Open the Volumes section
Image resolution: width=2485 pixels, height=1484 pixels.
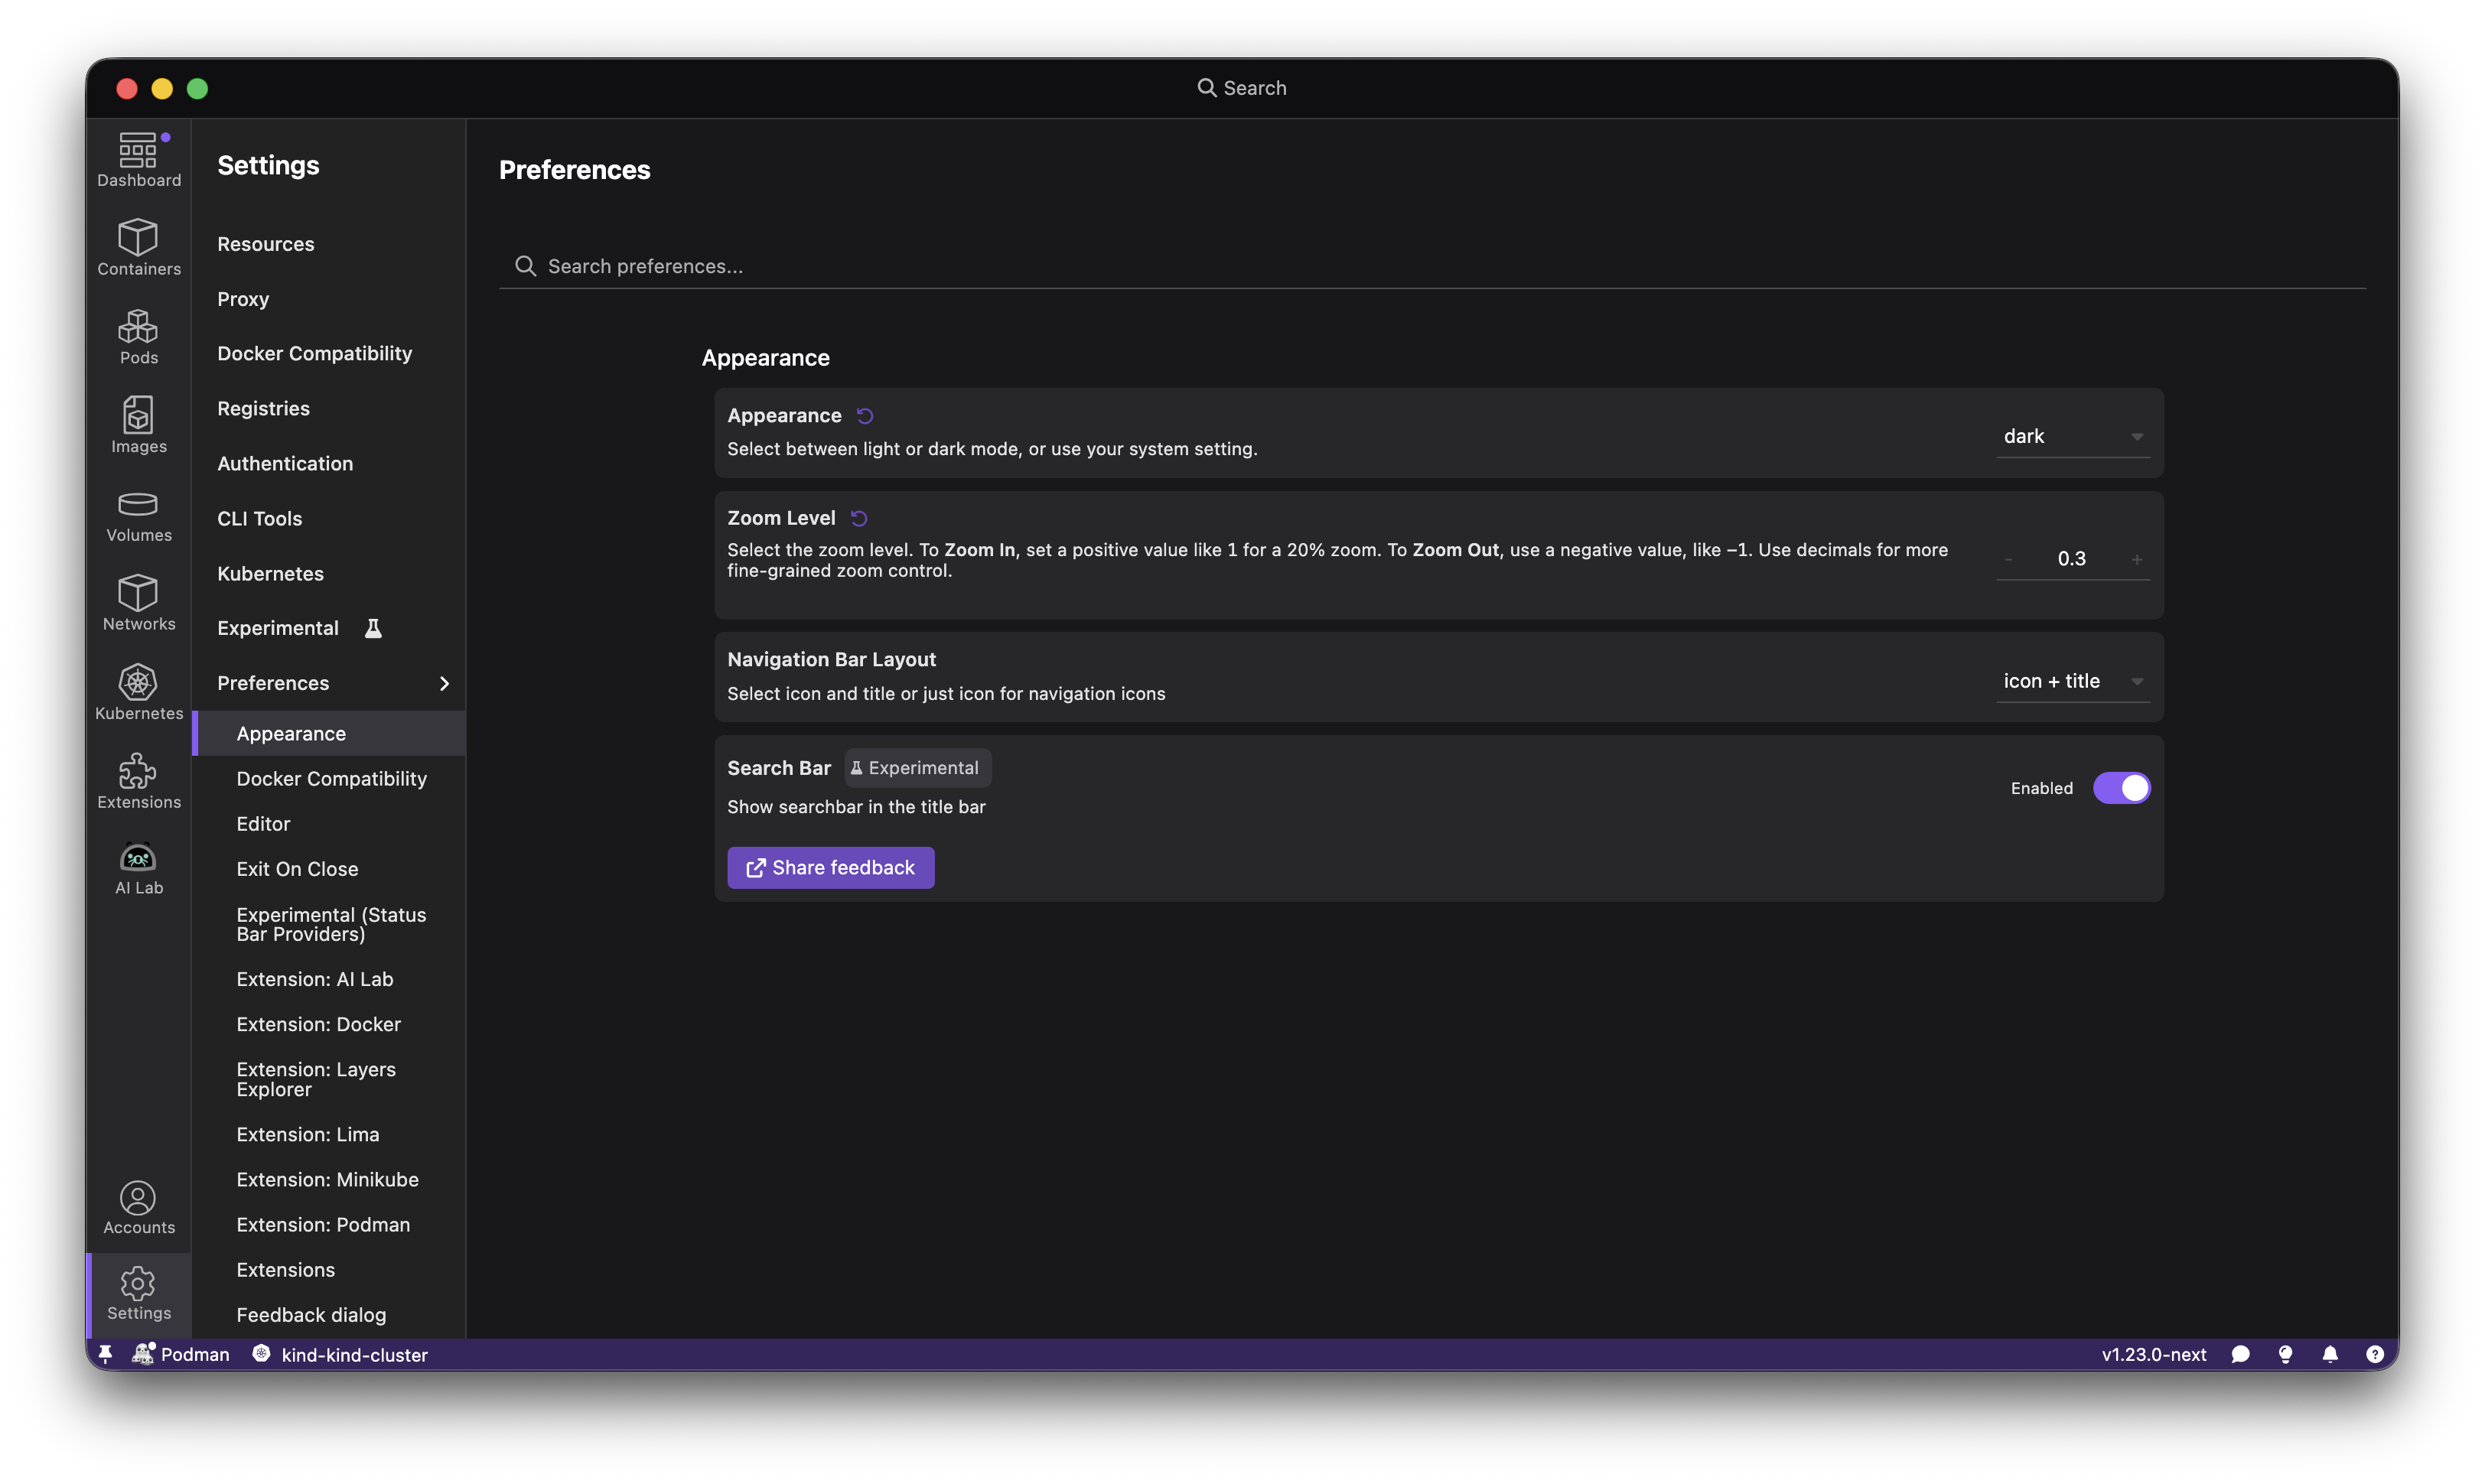[138, 514]
